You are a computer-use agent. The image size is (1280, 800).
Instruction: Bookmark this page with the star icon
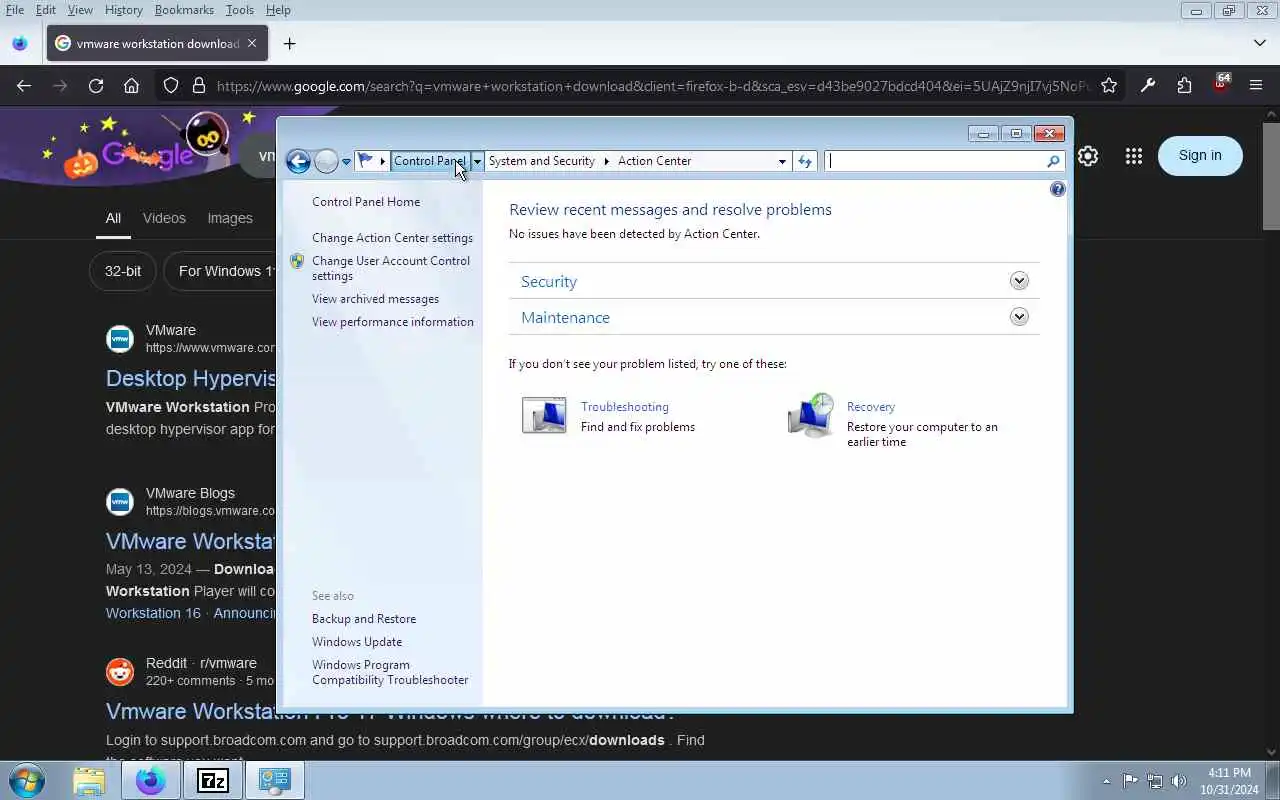click(1109, 86)
